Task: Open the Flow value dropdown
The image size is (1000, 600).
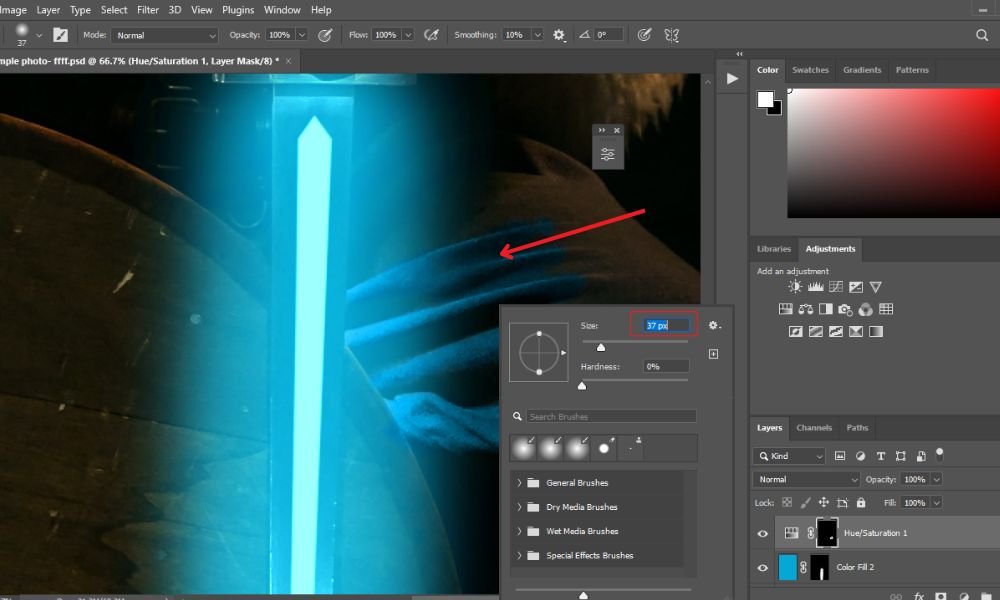Action: (x=409, y=35)
